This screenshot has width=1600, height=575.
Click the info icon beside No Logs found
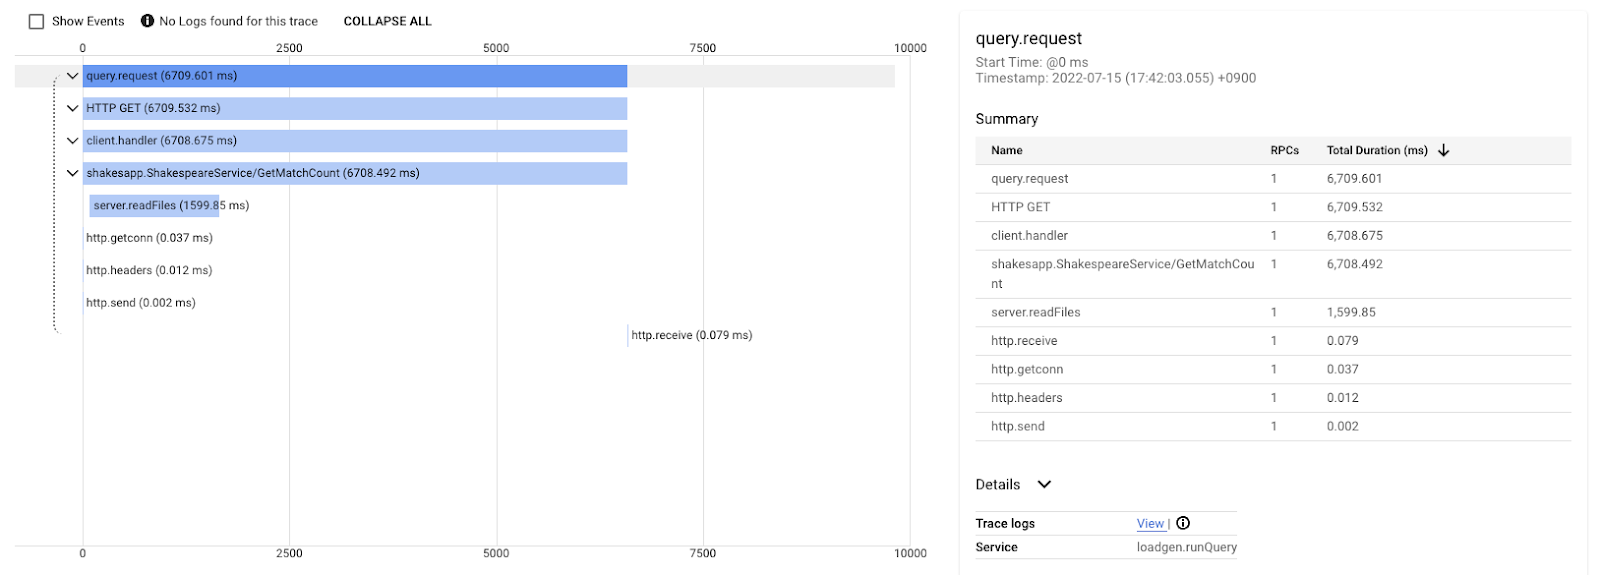[148, 21]
